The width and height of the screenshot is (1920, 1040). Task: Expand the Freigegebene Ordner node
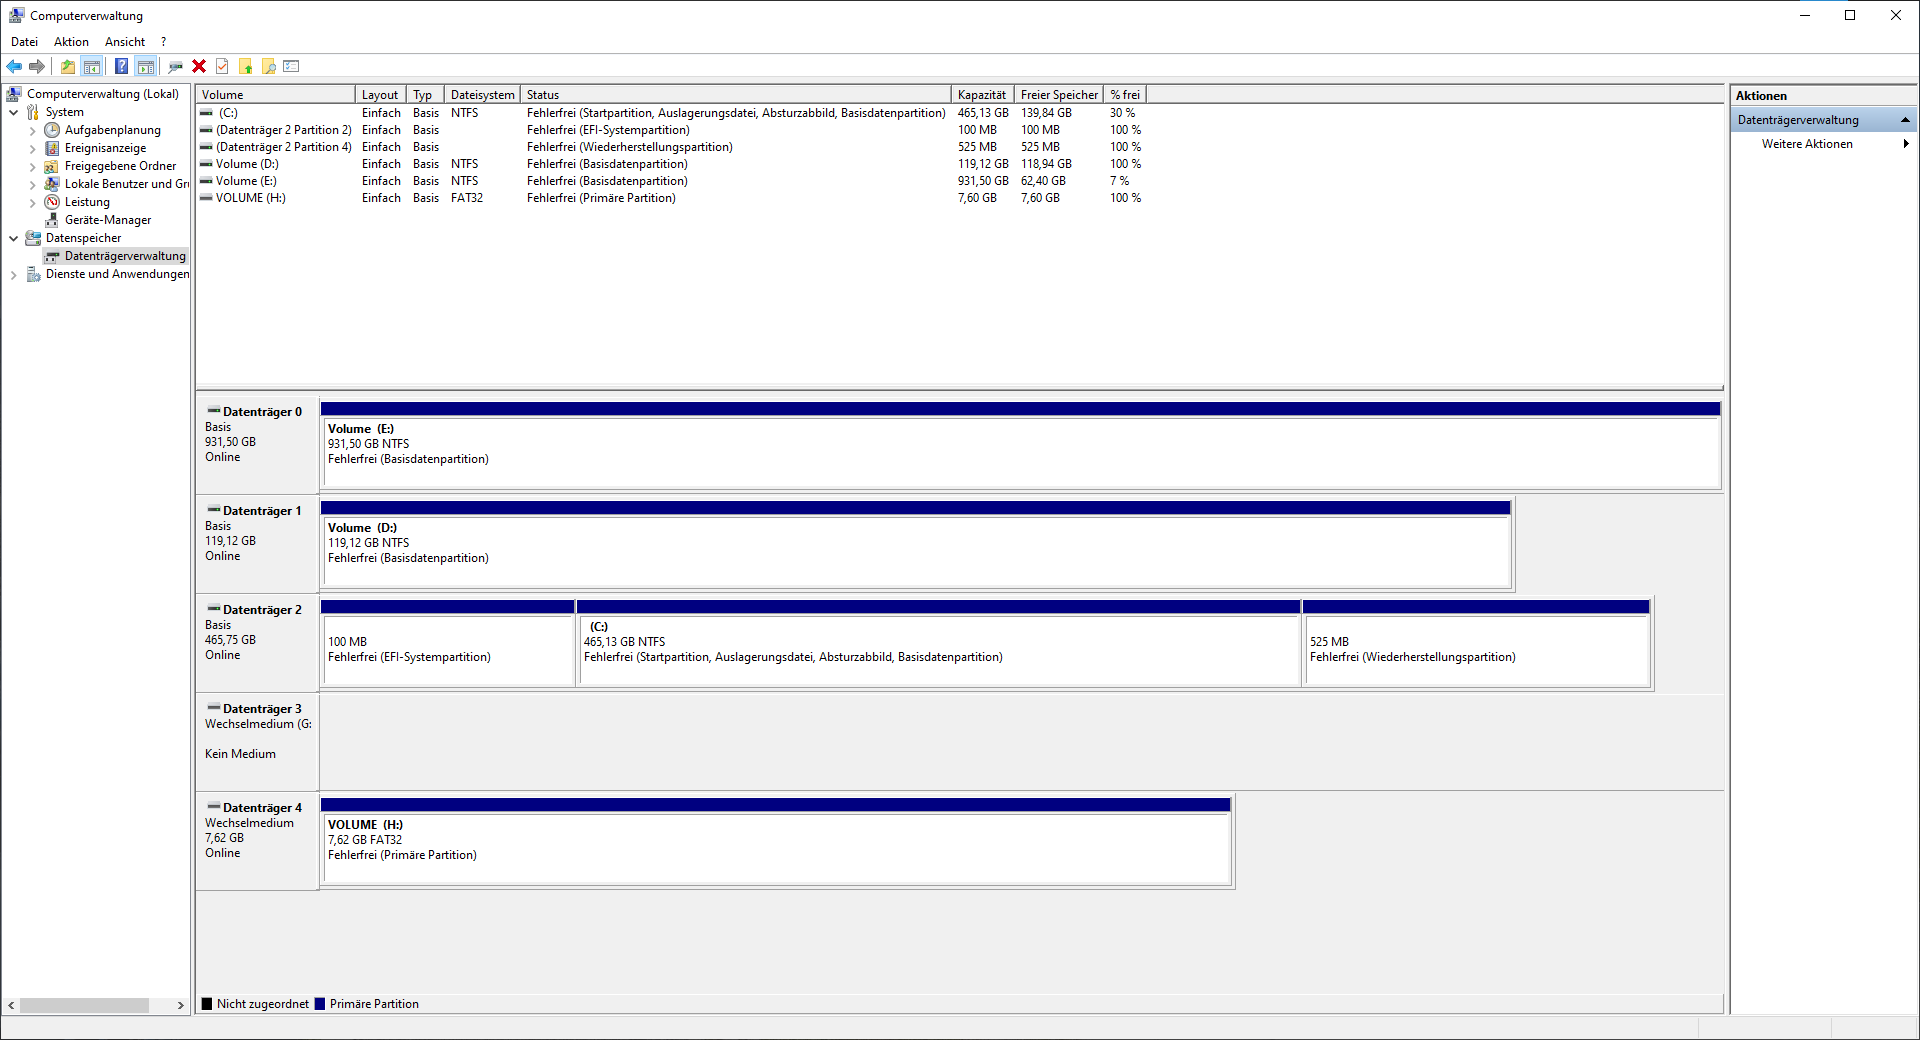33,166
